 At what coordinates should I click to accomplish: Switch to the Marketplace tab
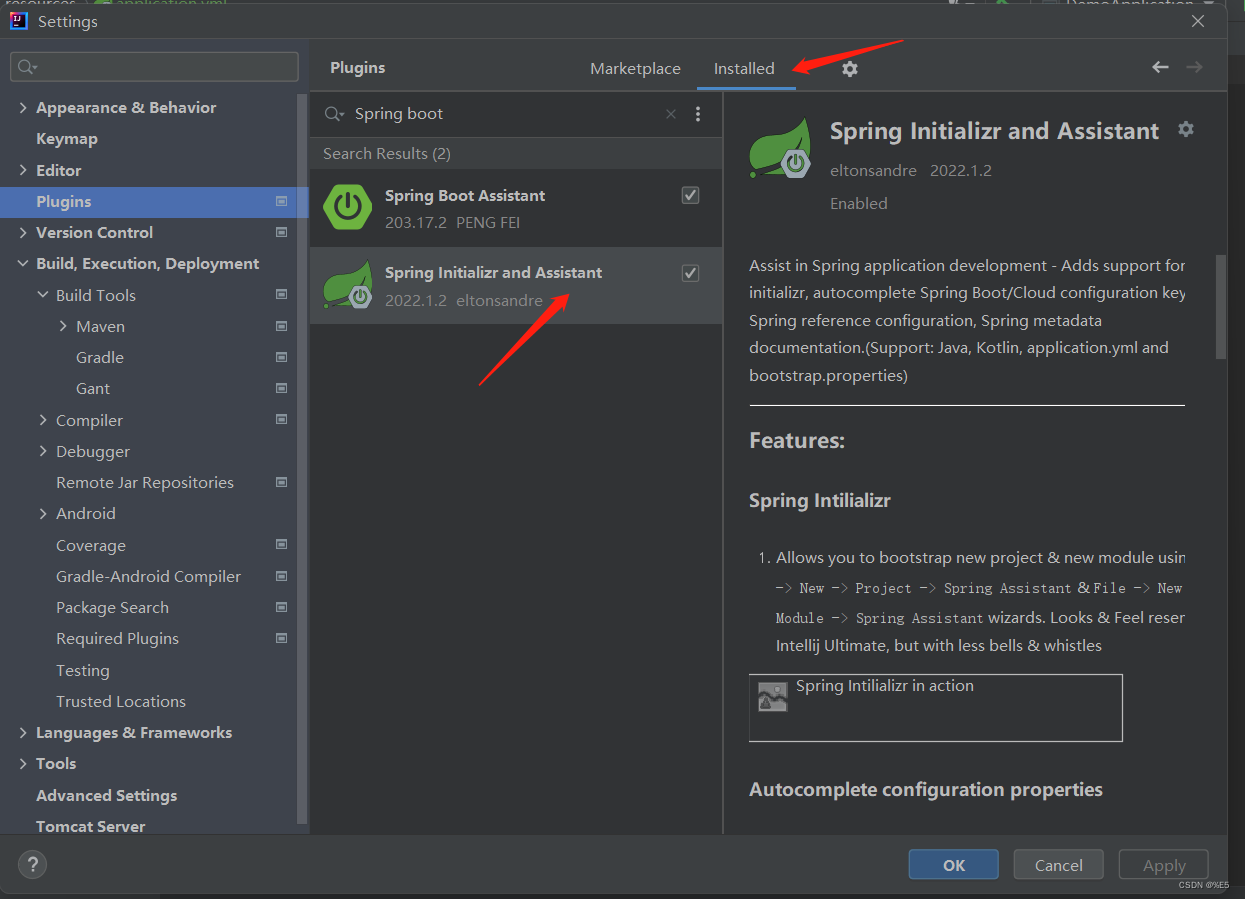635,68
